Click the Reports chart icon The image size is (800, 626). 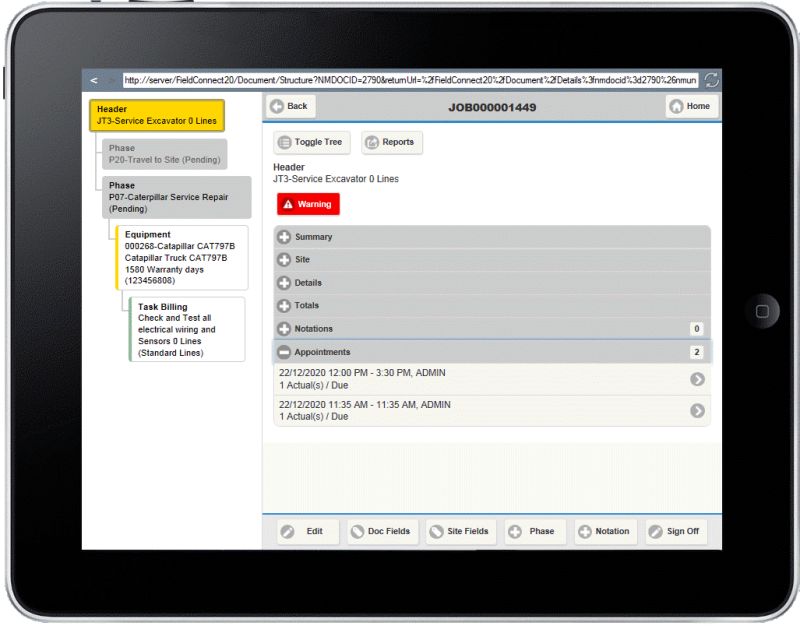[372, 142]
